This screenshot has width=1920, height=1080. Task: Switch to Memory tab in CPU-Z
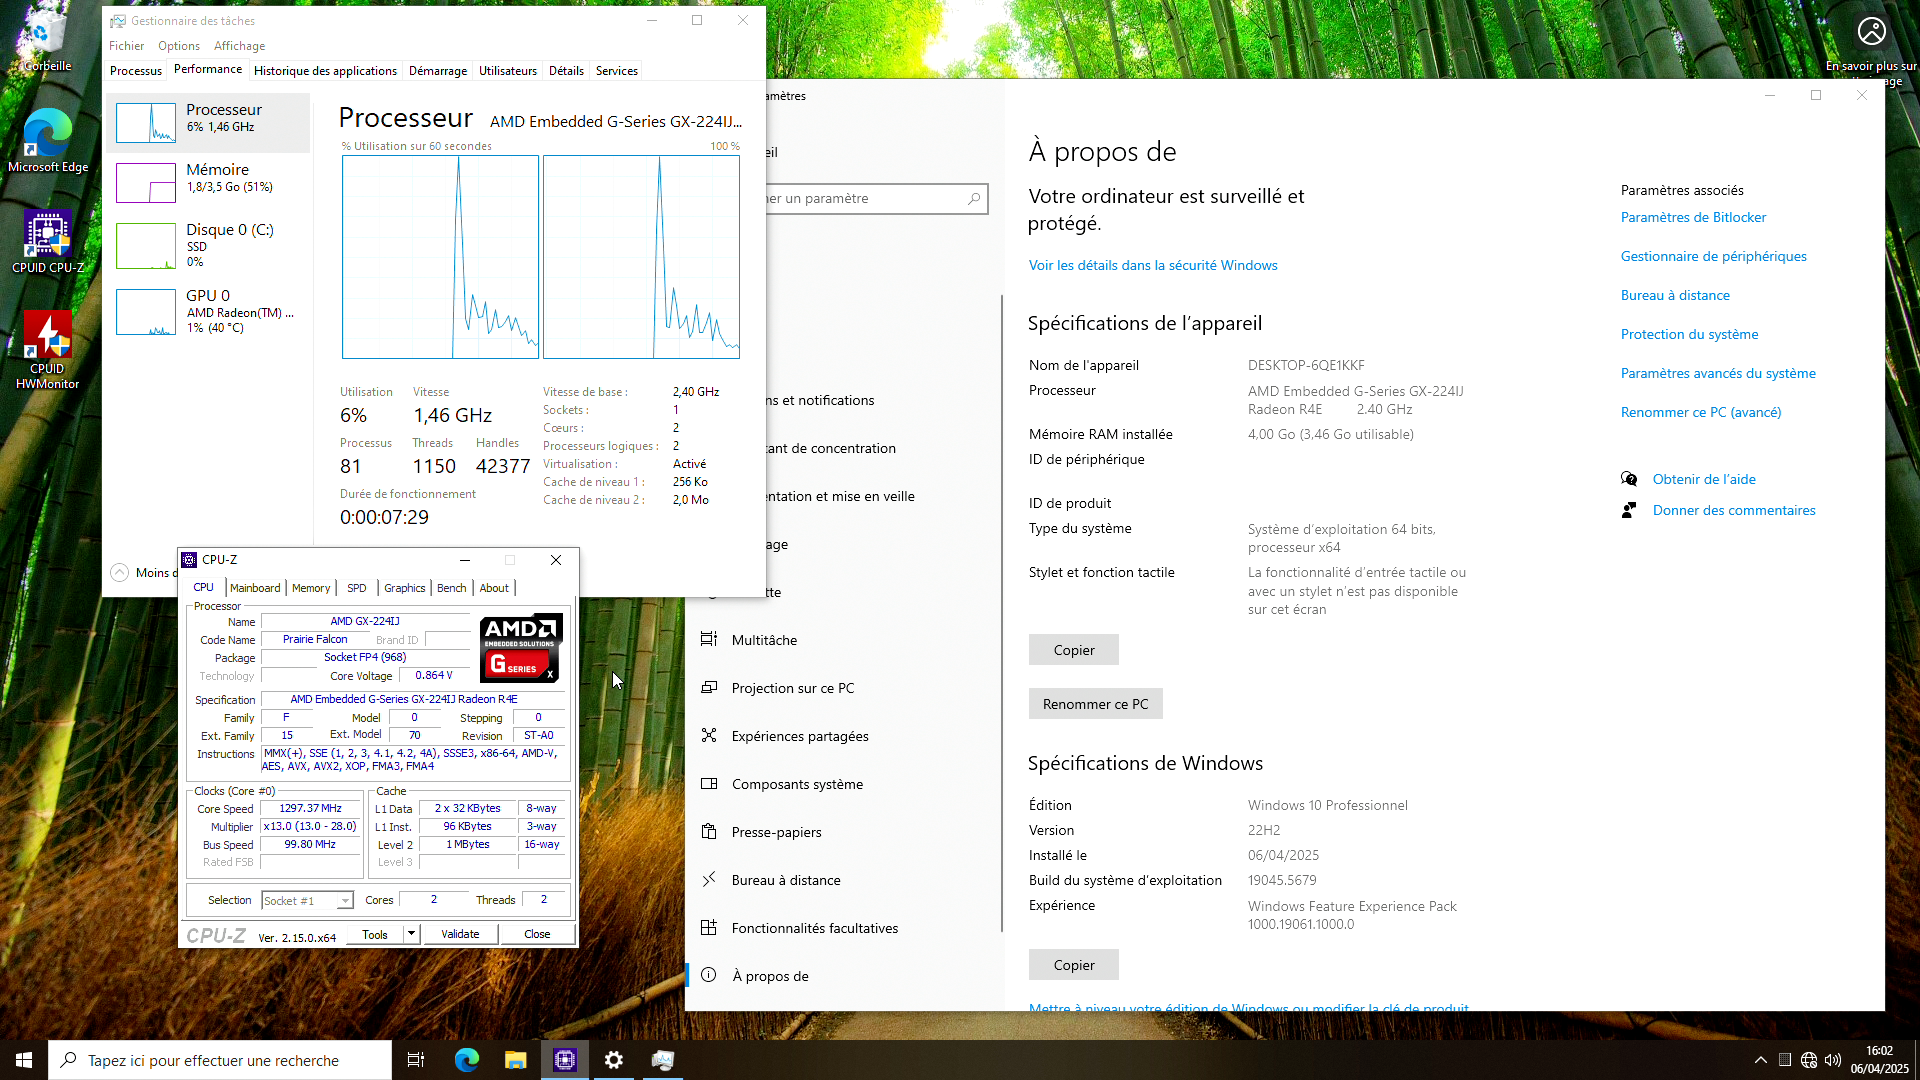click(x=311, y=588)
